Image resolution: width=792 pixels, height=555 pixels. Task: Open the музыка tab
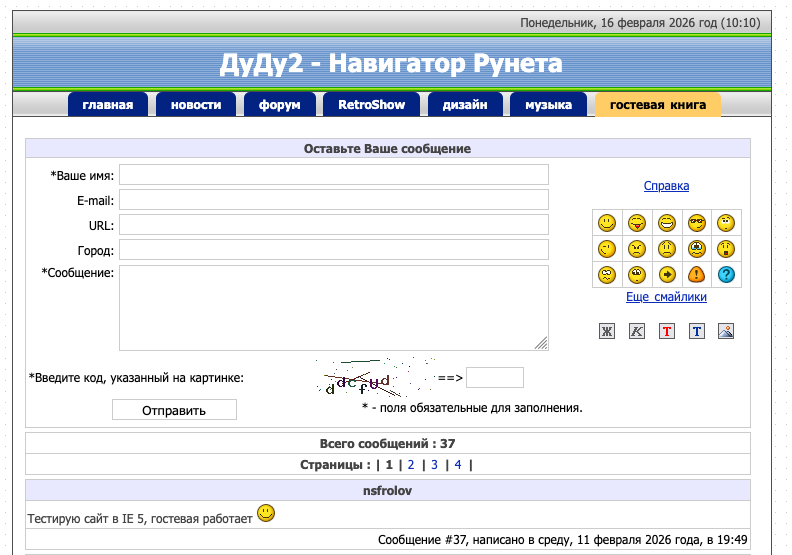[x=548, y=105]
